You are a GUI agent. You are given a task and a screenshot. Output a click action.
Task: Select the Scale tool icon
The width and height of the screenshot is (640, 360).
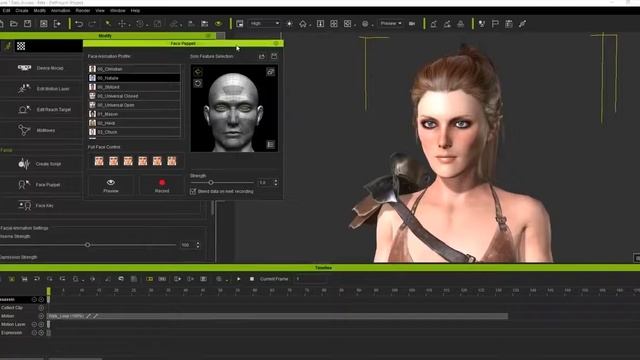(x=158, y=24)
